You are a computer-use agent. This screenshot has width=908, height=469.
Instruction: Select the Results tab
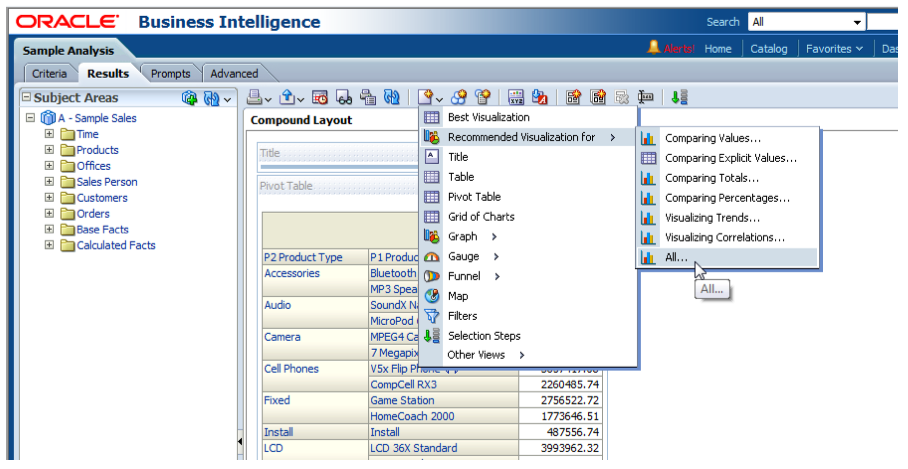pyautogui.click(x=108, y=74)
